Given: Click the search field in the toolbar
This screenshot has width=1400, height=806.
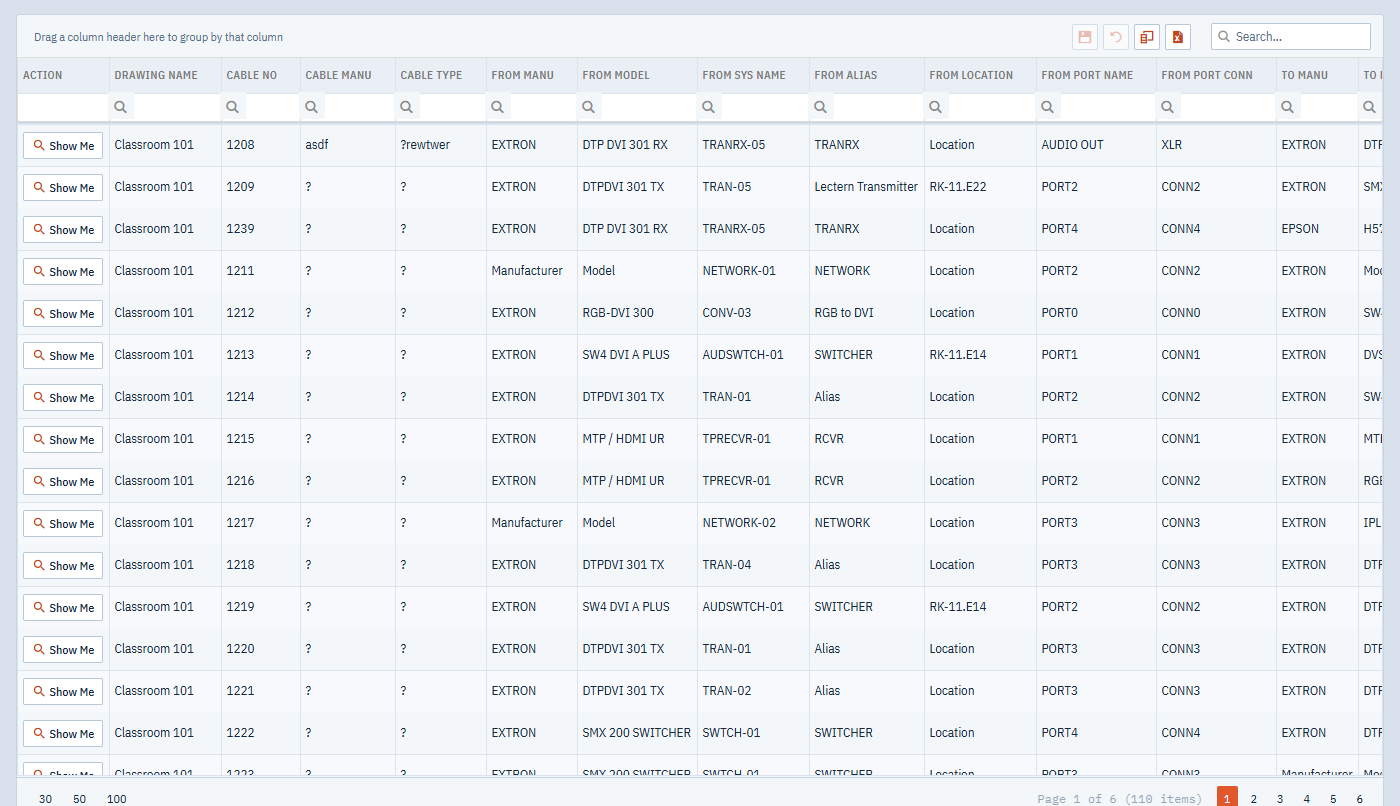Looking at the screenshot, I should [1291, 37].
